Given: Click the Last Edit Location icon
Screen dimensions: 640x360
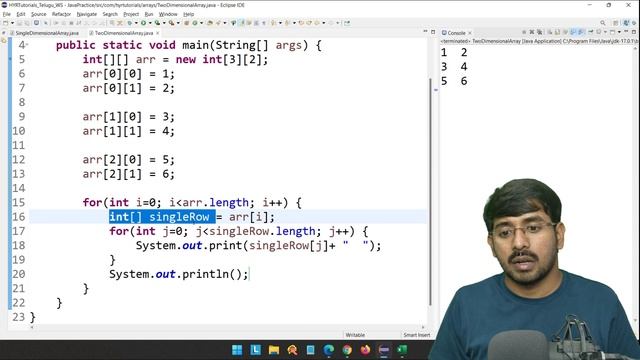Looking at the screenshot, I should point(301,23).
